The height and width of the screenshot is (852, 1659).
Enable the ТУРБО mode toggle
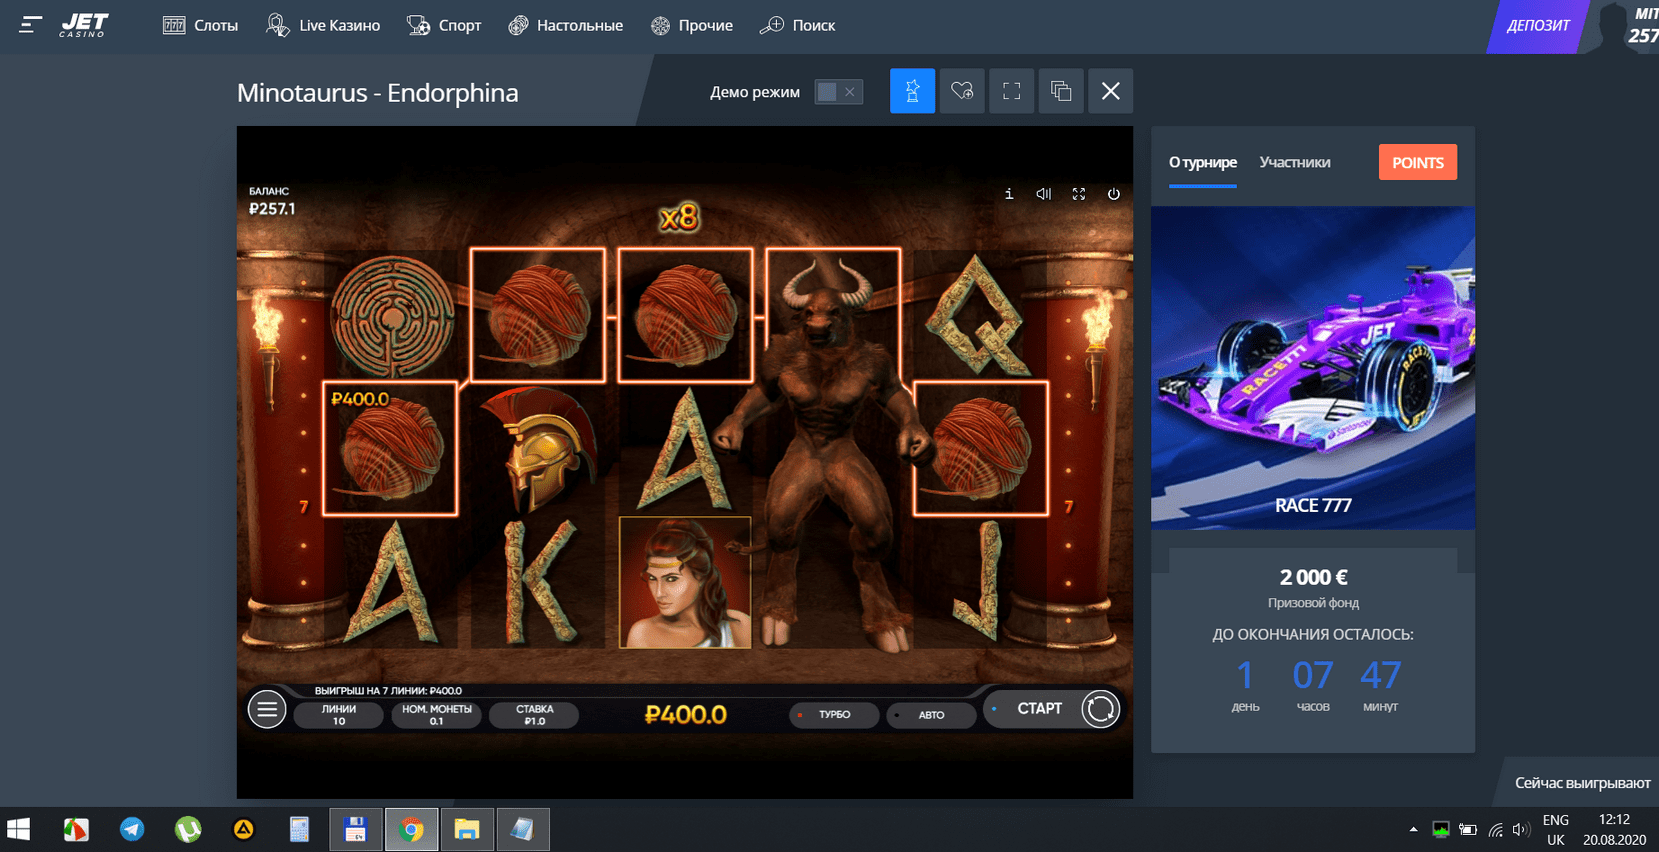tap(833, 715)
